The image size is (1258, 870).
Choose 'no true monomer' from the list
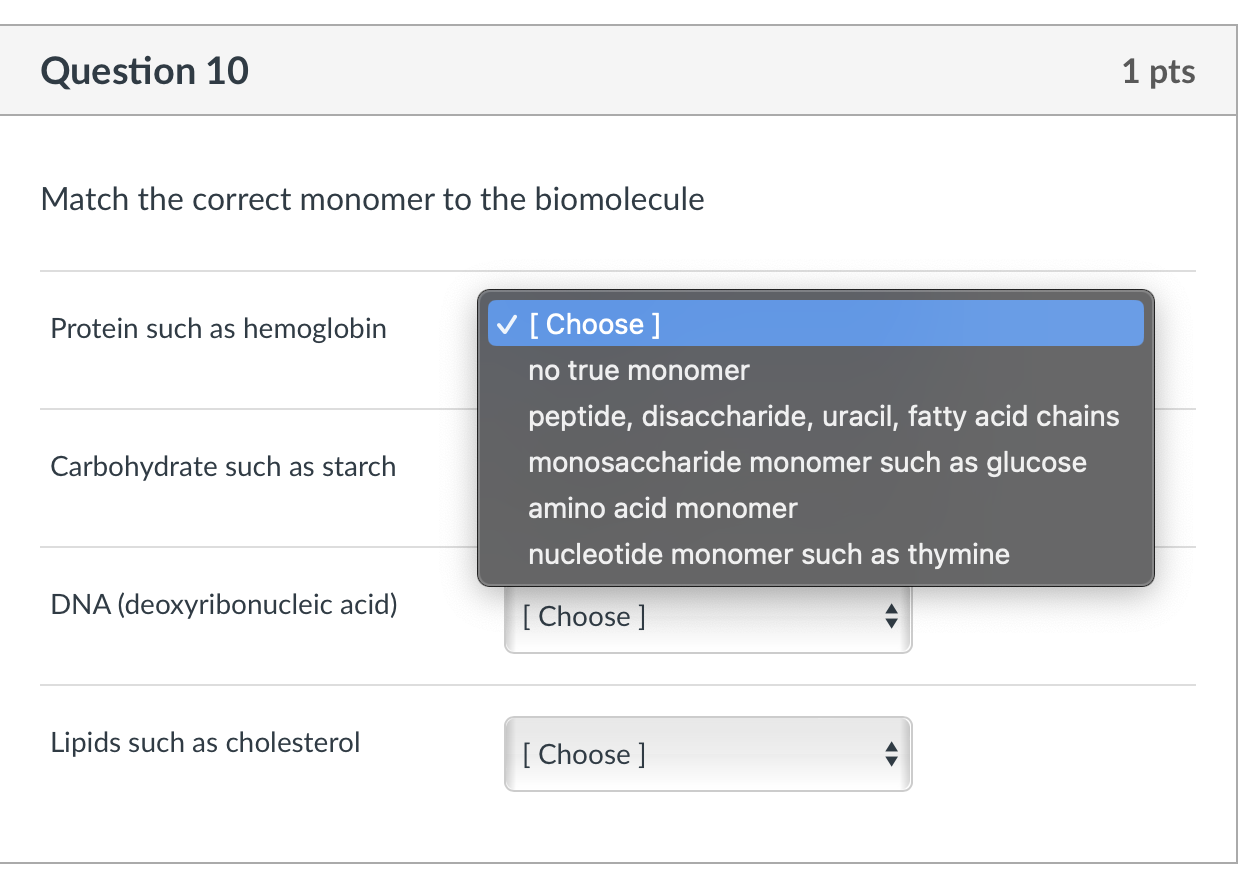[x=639, y=371]
